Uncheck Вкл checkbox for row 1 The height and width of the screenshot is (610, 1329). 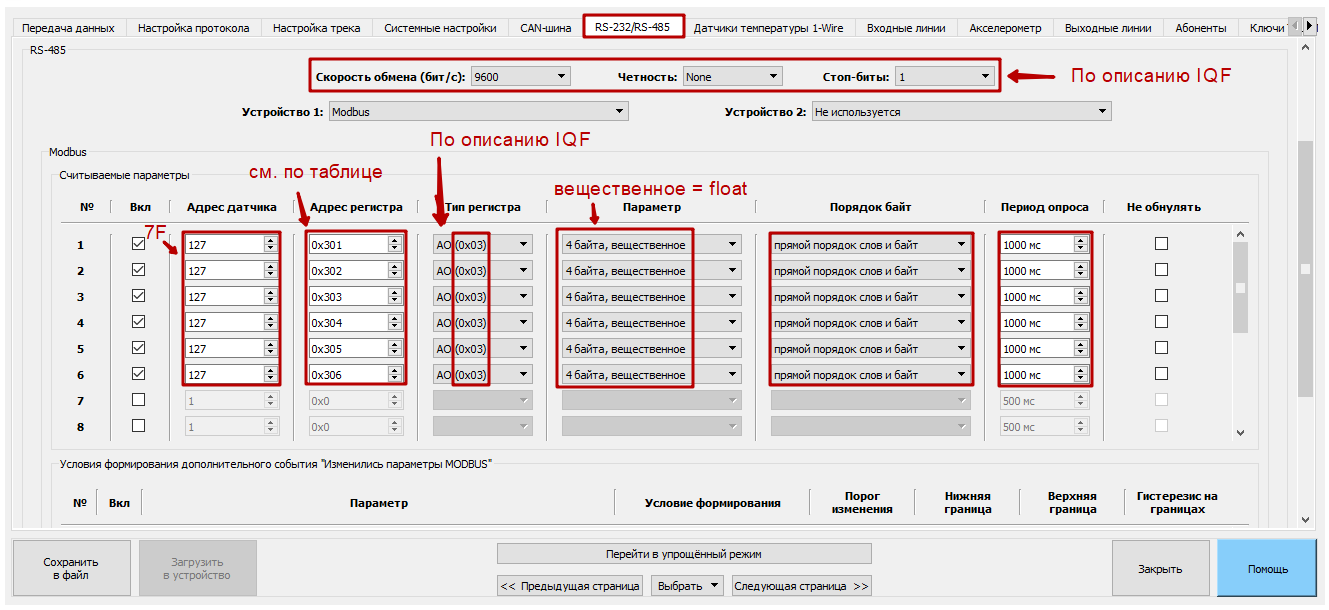[x=139, y=244]
